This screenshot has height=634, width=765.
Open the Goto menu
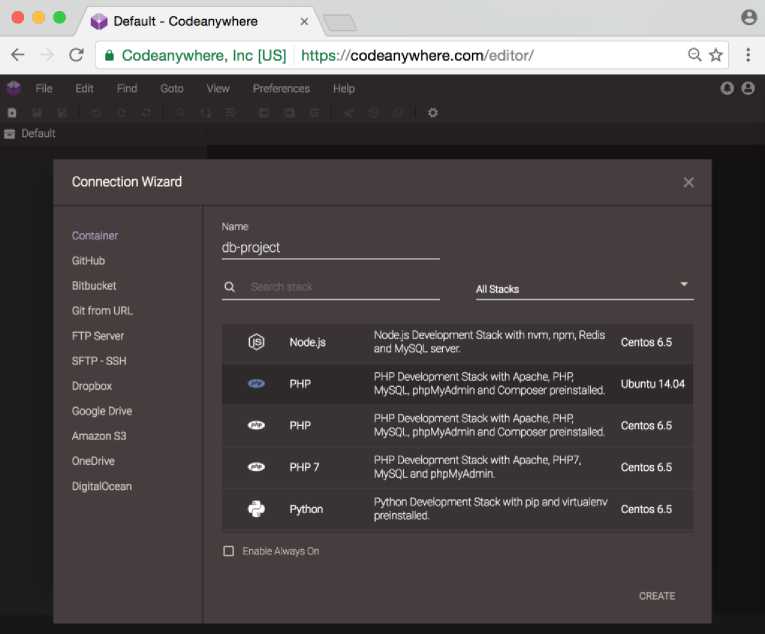pos(172,88)
